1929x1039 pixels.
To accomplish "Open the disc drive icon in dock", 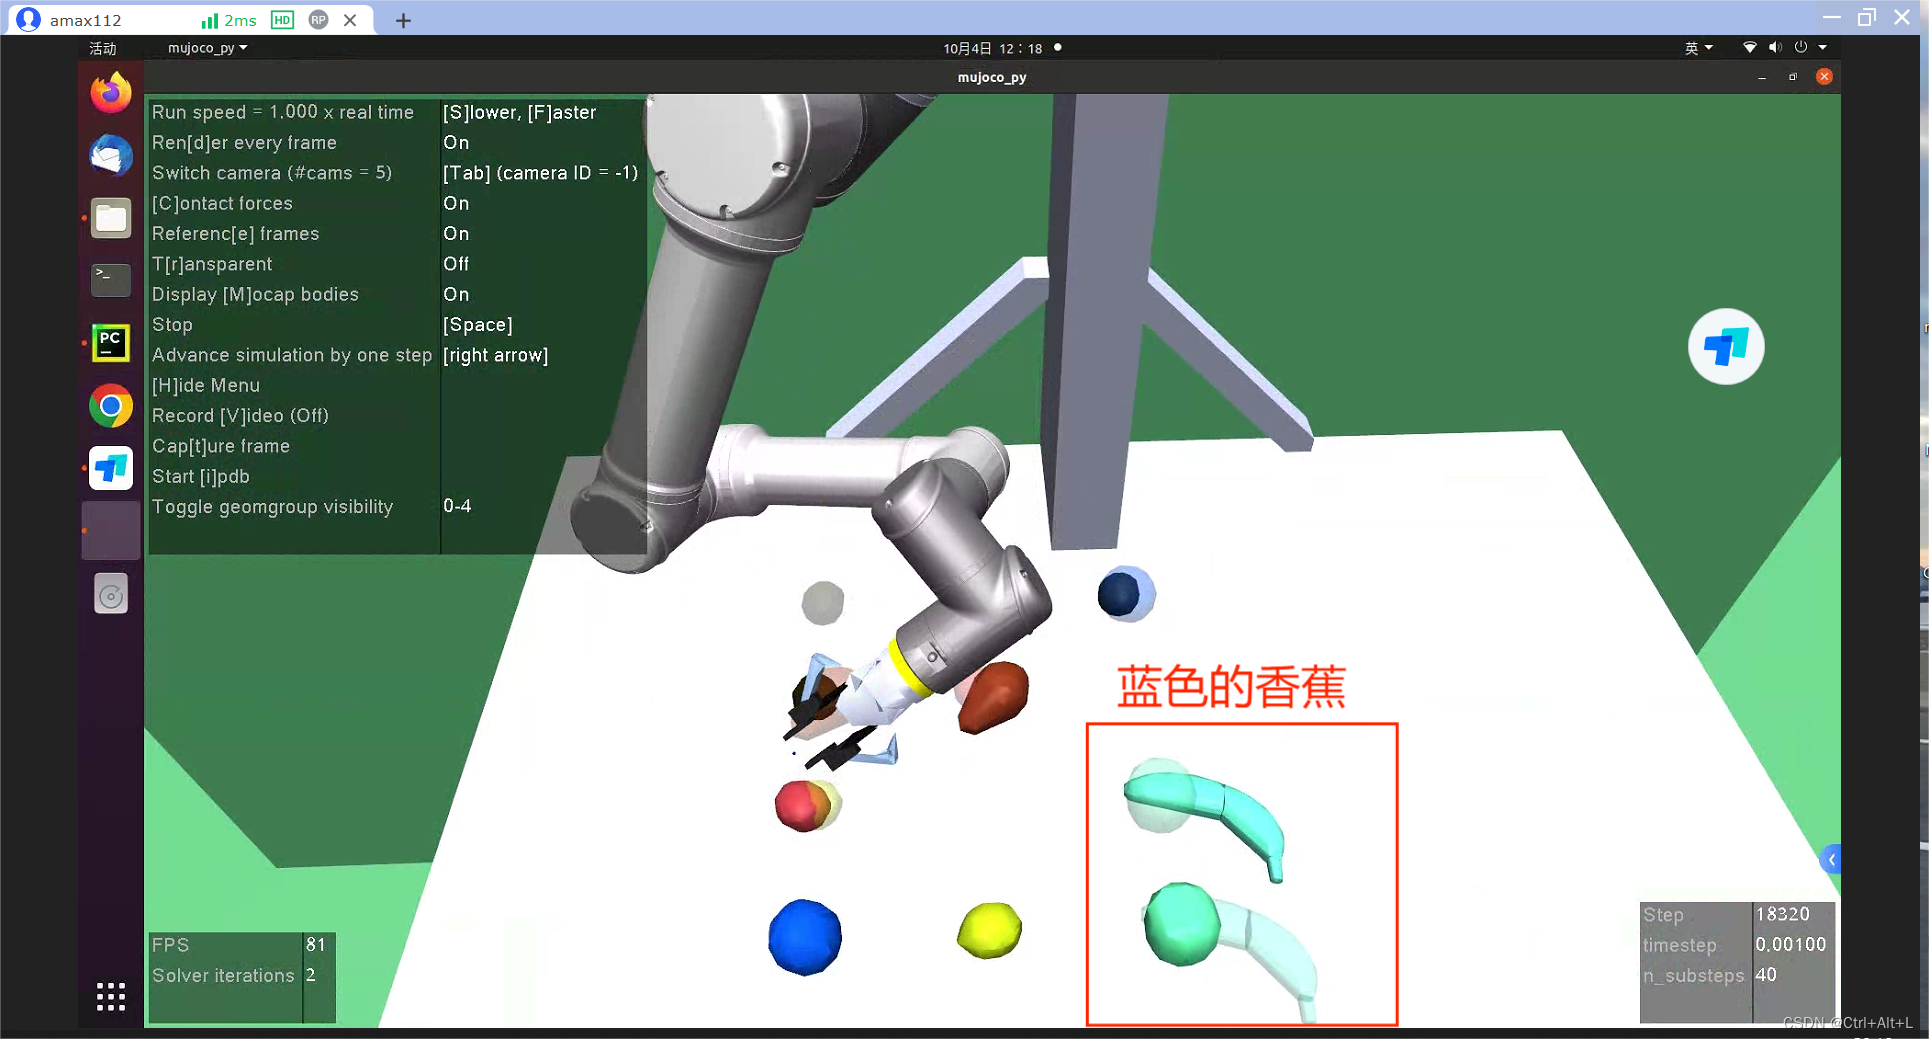I will (x=111, y=594).
